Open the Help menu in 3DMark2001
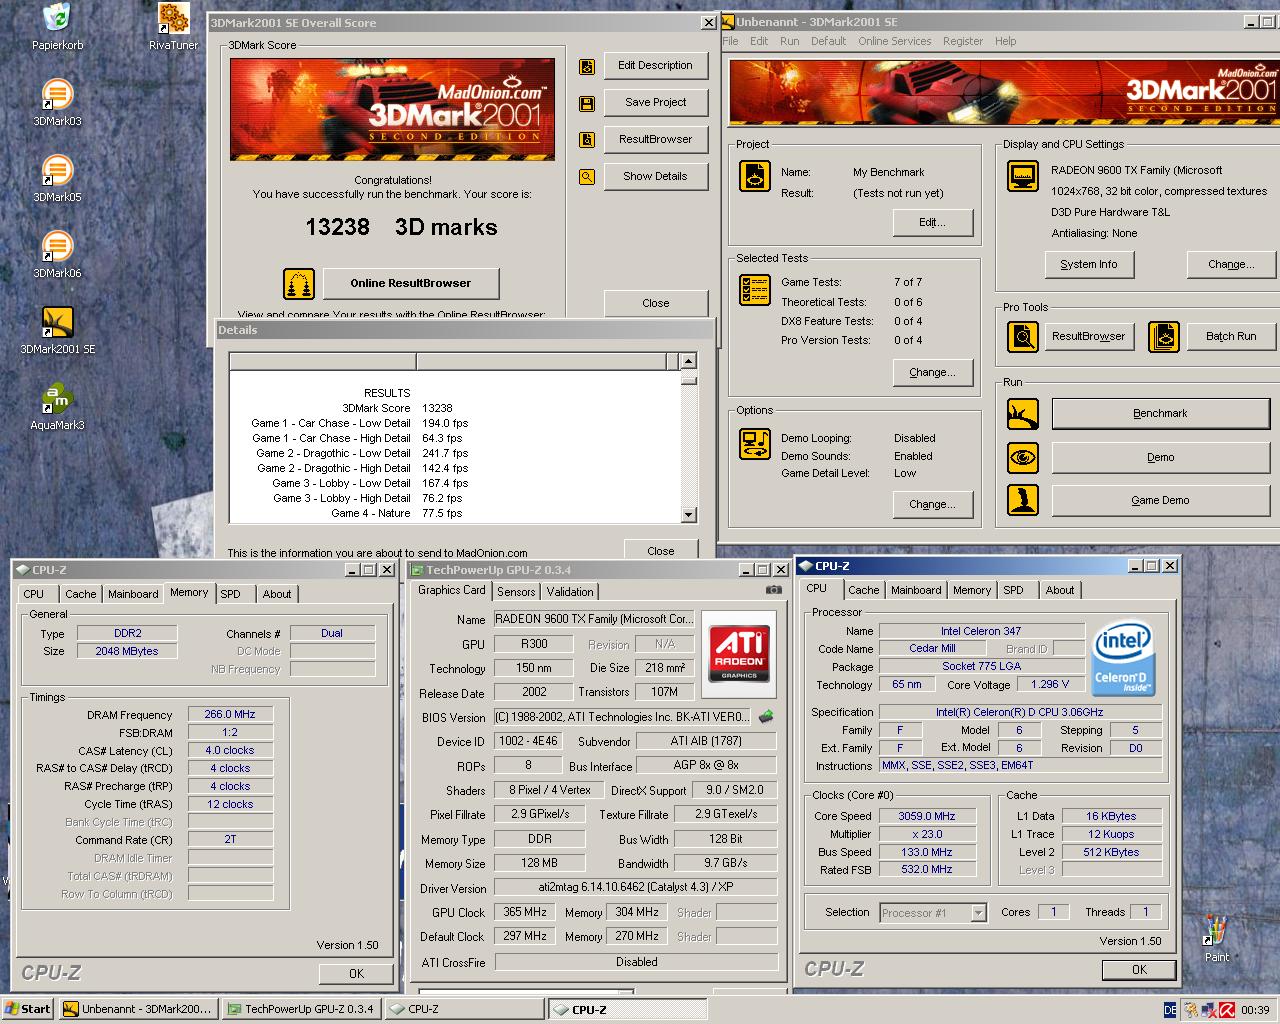The image size is (1280, 1024). [x=1005, y=41]
